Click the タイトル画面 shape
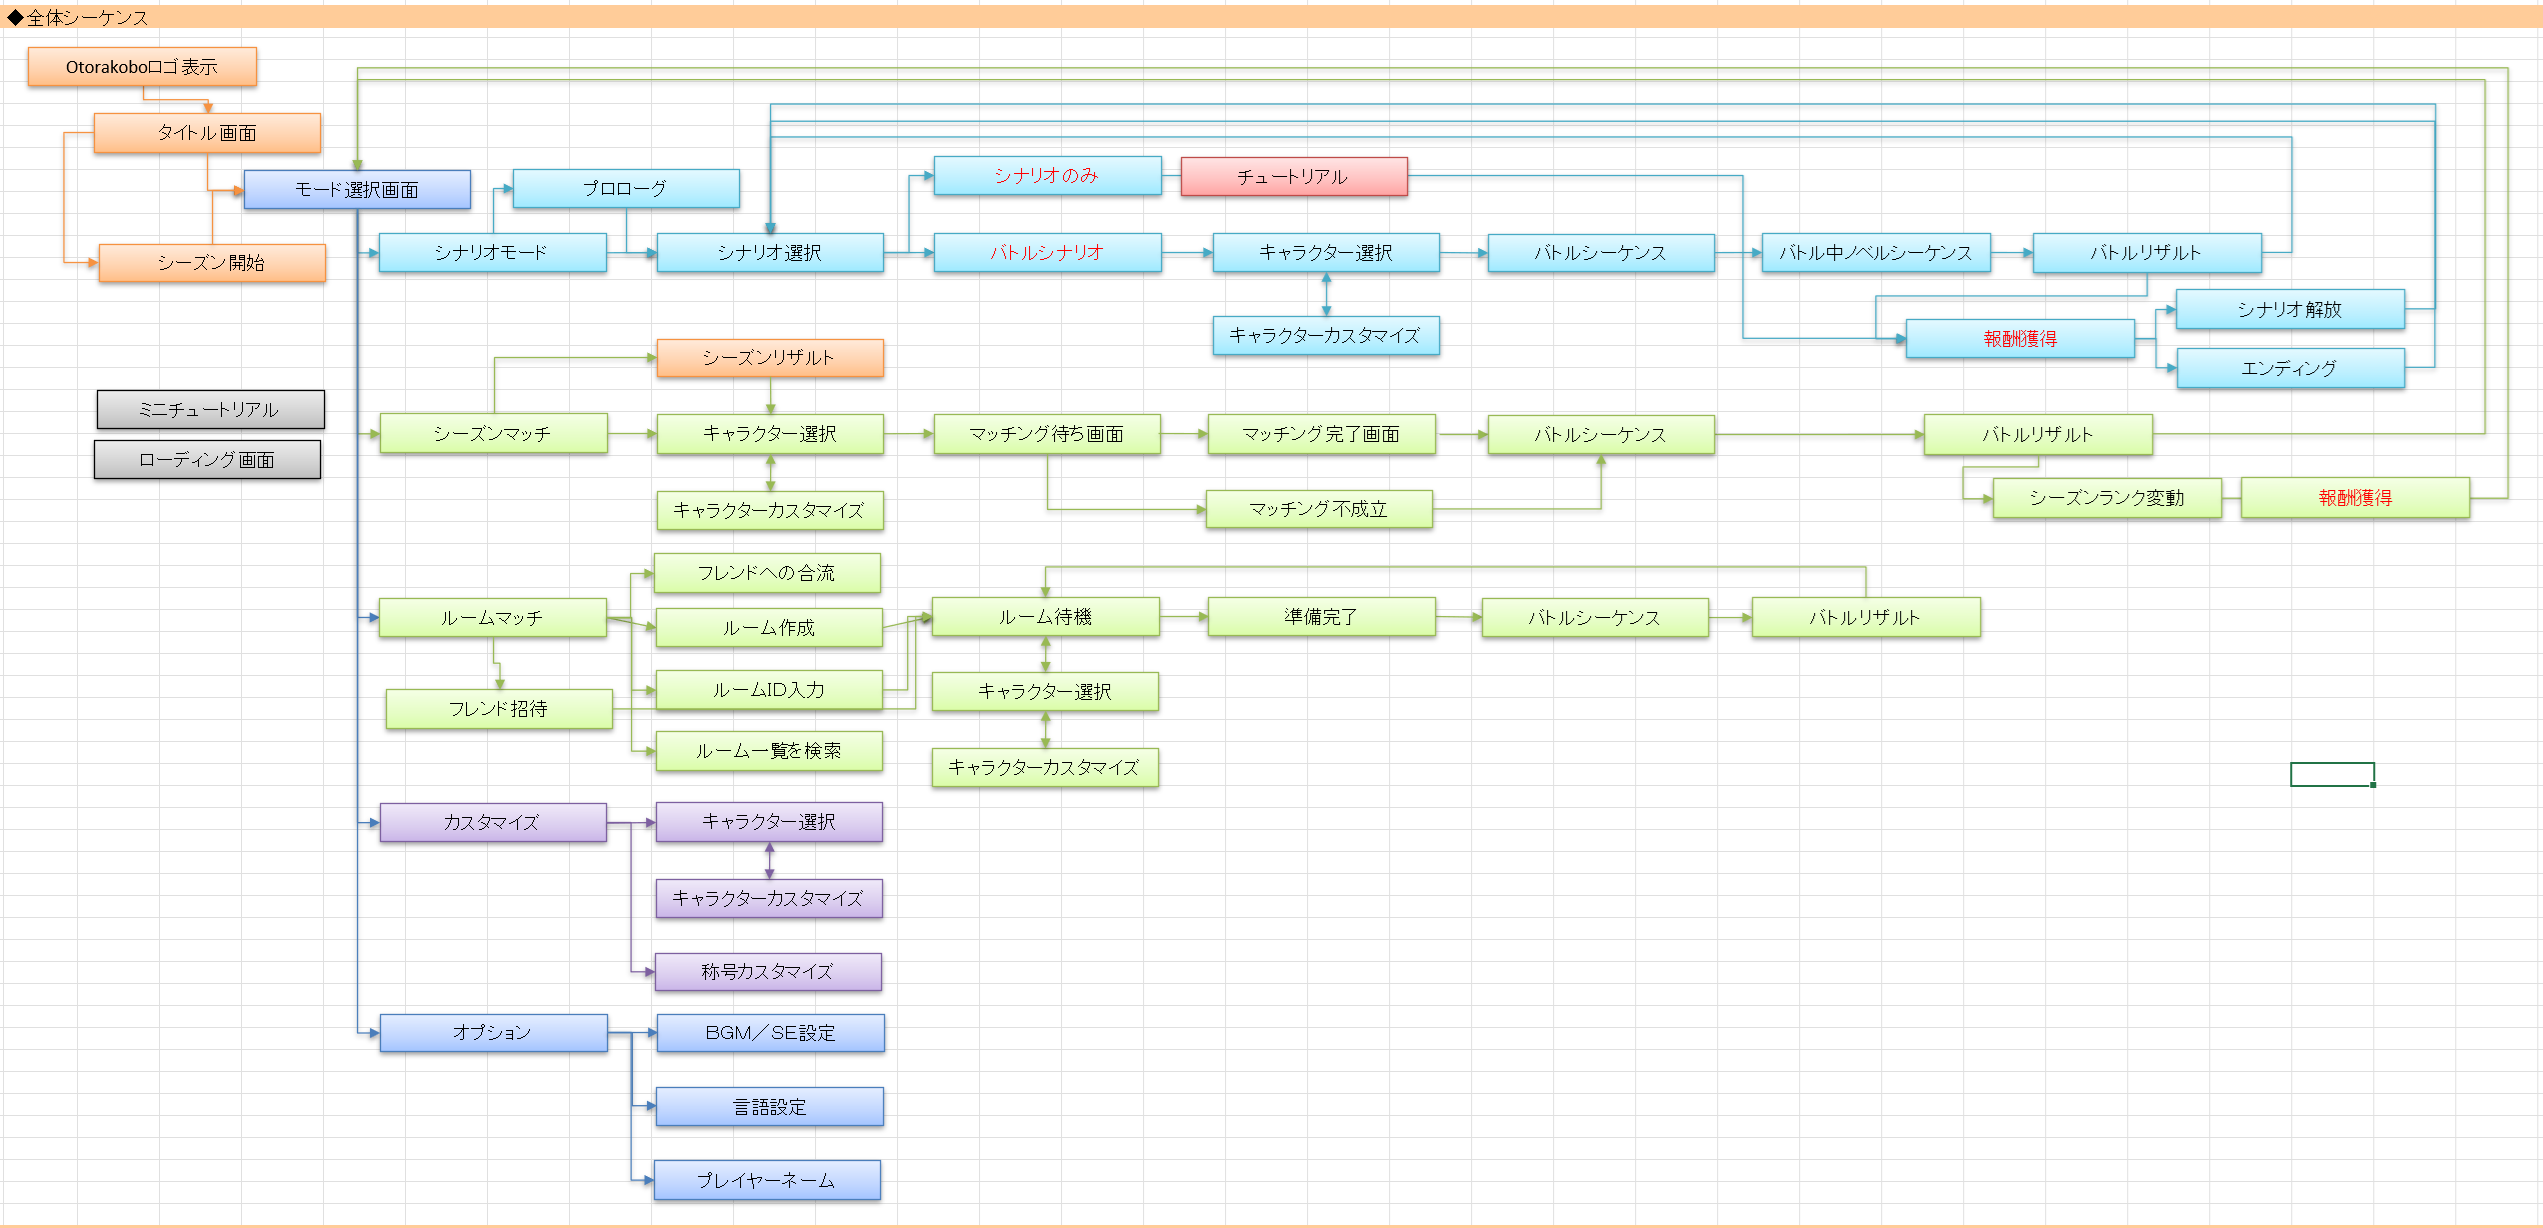The image size is (2543, 1228). (x=207, y=133)
